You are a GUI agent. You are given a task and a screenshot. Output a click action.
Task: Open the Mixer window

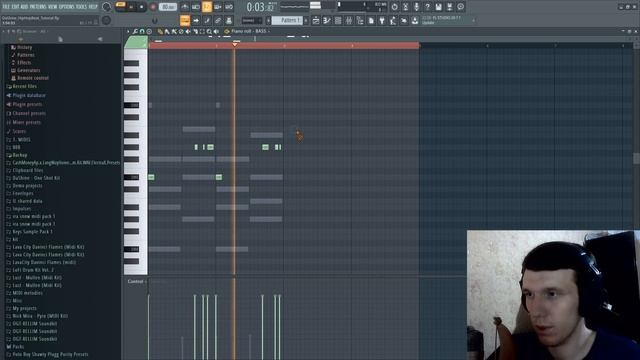[x=349, y=20]
